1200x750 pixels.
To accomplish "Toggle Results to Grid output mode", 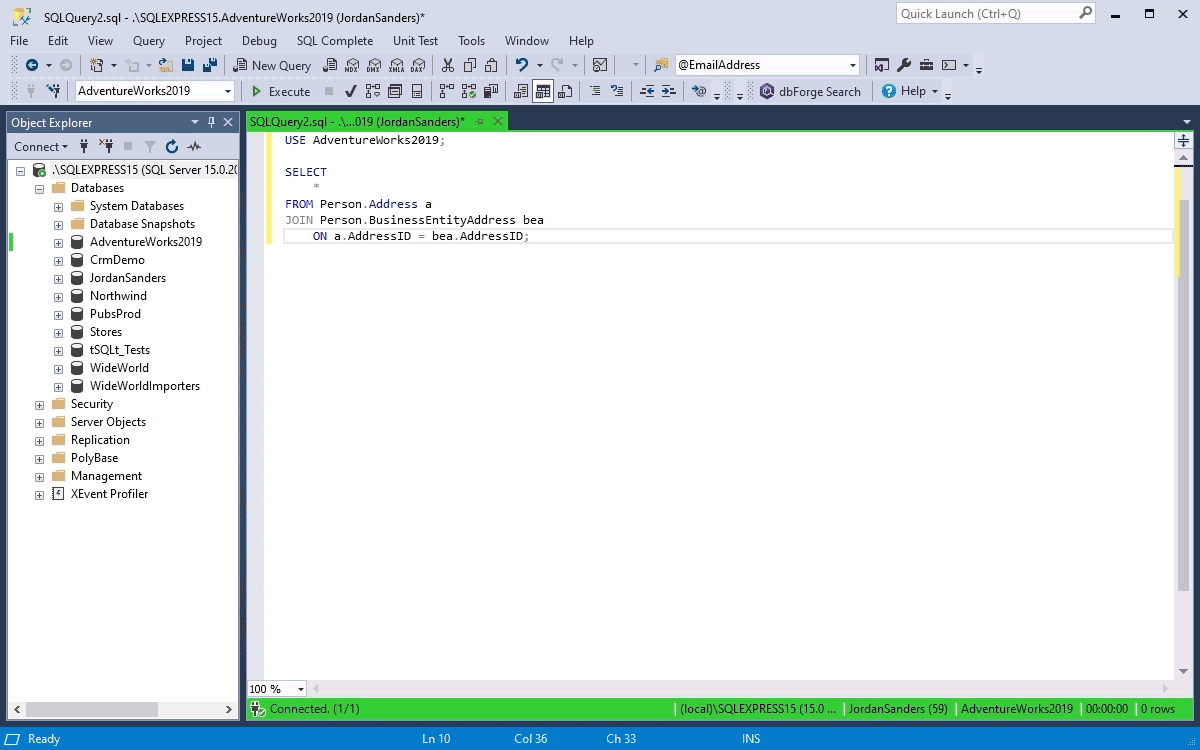I will pyautogui.click(x=543, y=91).
